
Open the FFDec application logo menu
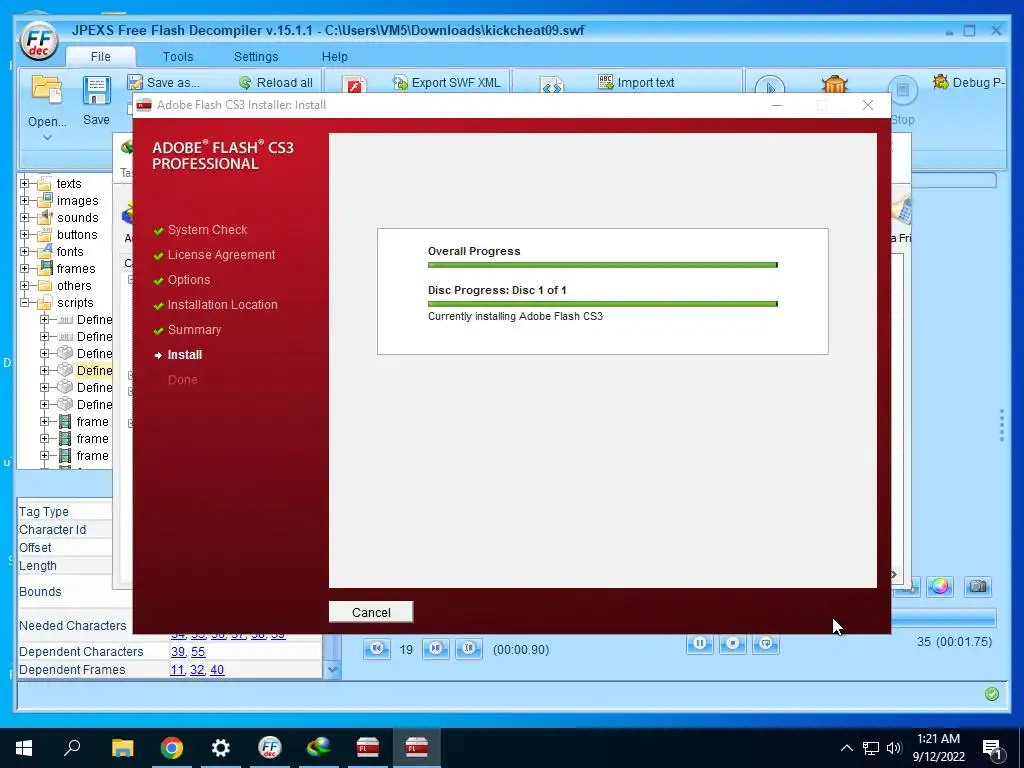[x=39, y=41]
